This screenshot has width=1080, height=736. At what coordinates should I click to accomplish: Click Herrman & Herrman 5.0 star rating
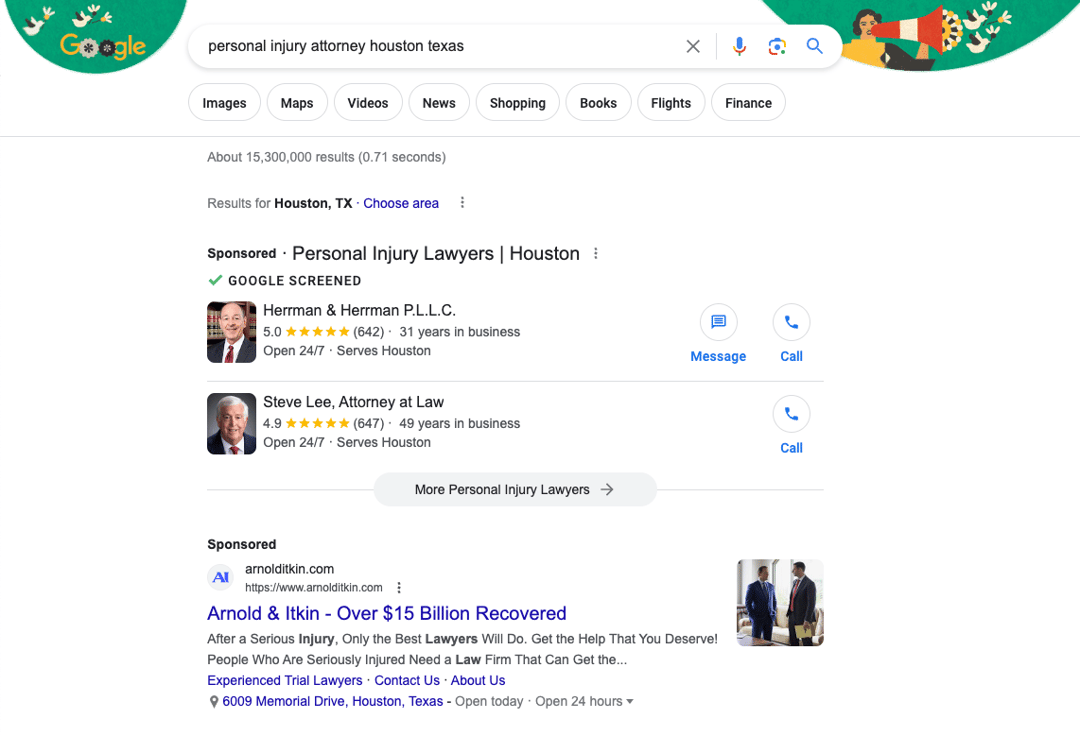(x=317, y=332)
